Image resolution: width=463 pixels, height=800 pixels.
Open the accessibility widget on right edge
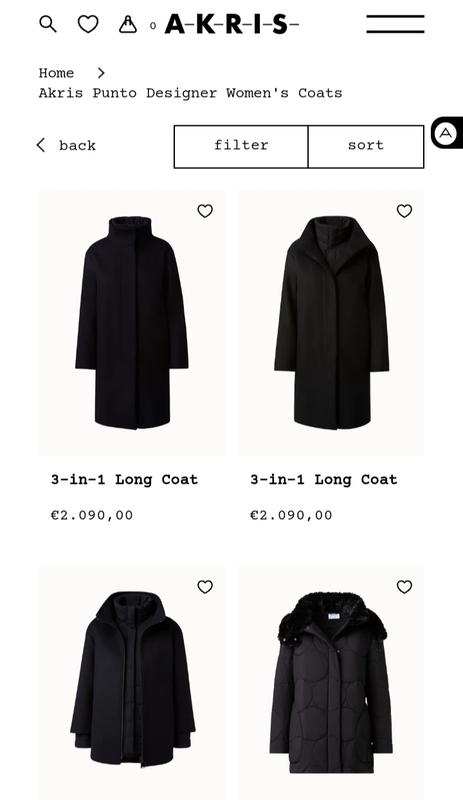pos(446,133)
